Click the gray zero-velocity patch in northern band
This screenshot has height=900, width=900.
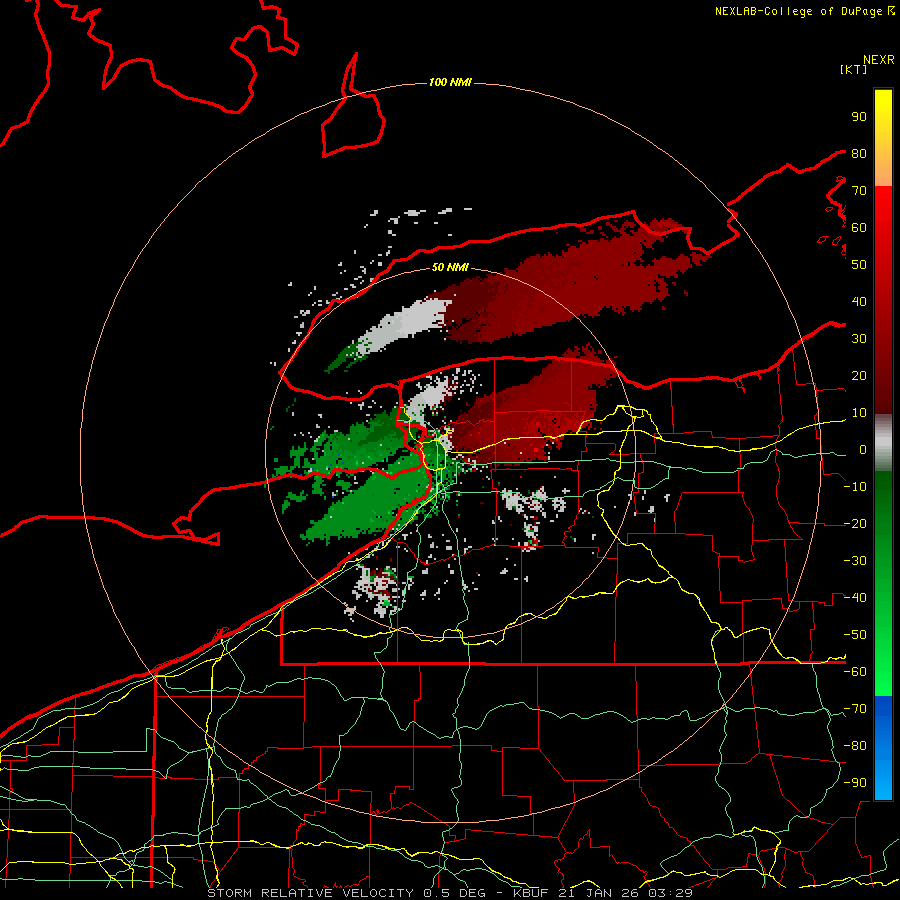(405, 324)
